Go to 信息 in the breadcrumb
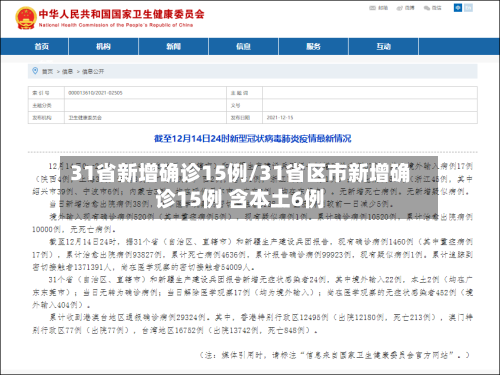Image resolution: width=500 pixels, height=375 pixels. click(67, 71)
